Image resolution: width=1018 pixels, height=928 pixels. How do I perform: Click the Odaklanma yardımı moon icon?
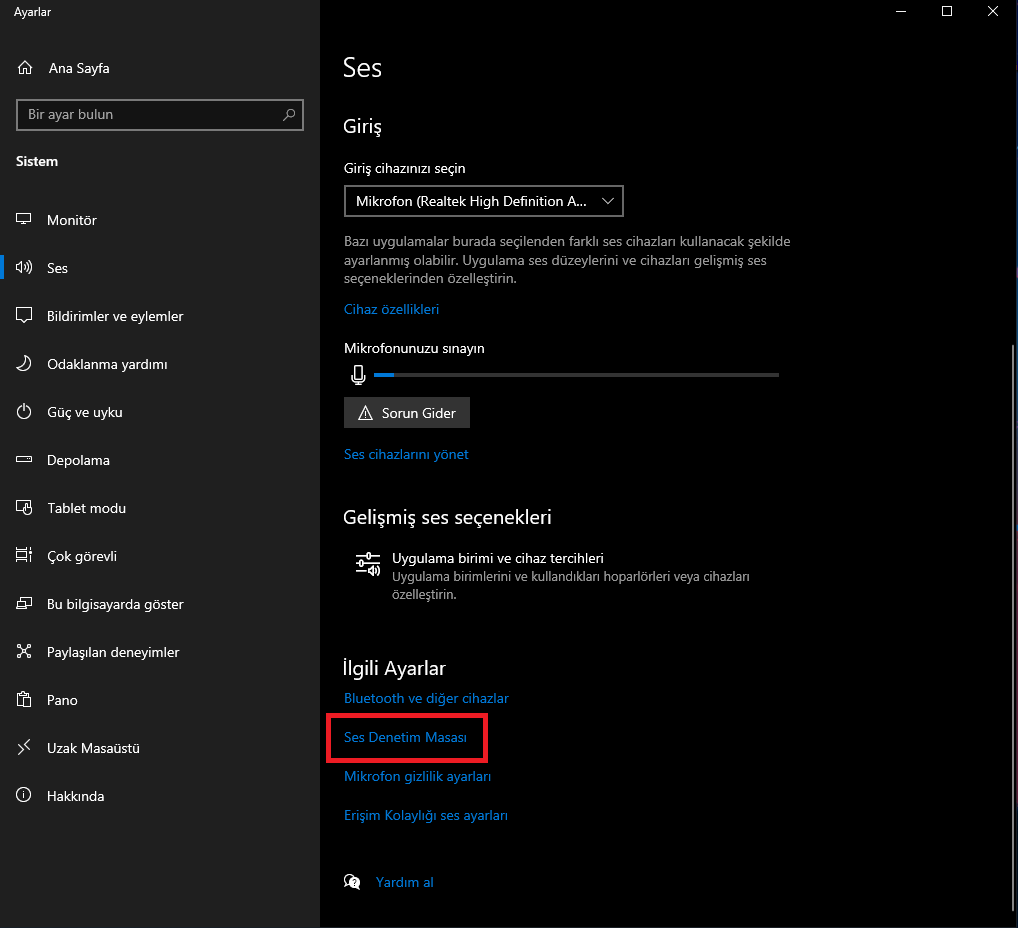click(x=23, y=364)
